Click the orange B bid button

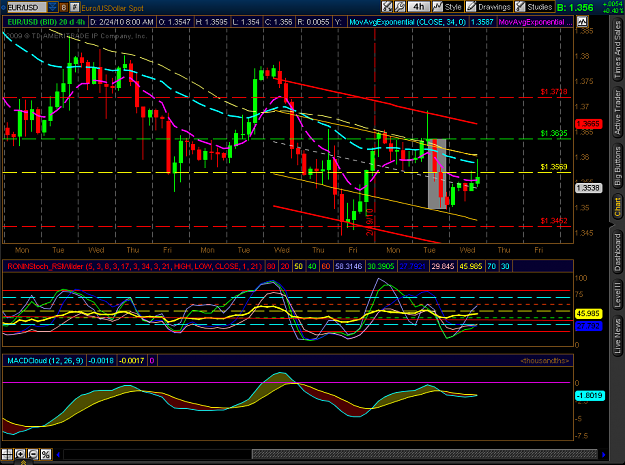(64, 7)
